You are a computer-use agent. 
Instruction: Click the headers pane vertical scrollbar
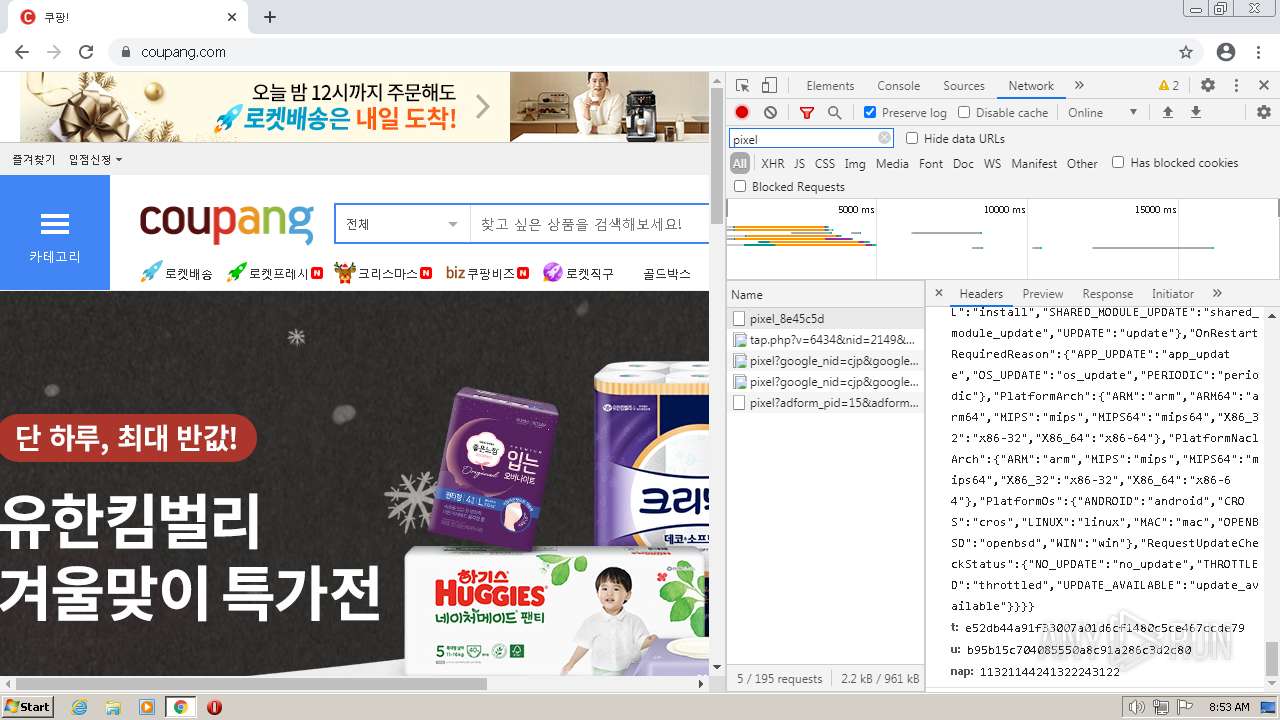click(1272, 660)
